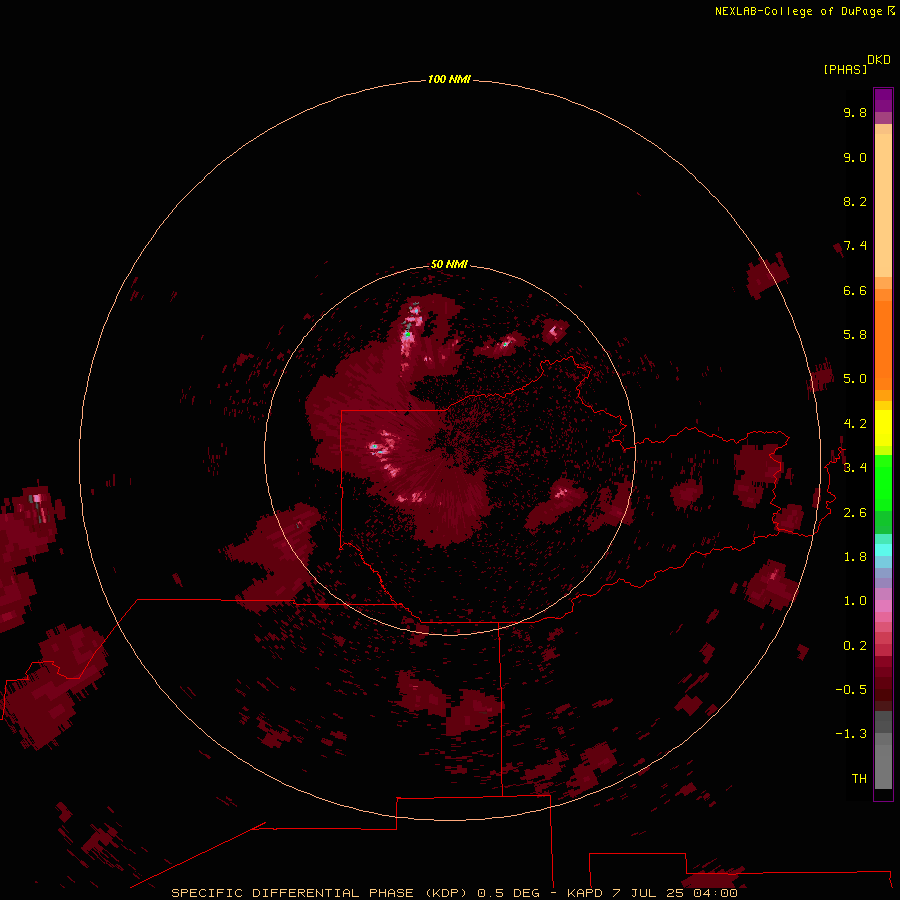The image size is (900, 900).
Task: Click the -0.5 value on the color scale
Action: pyautogui.click(x=851, y=690)
